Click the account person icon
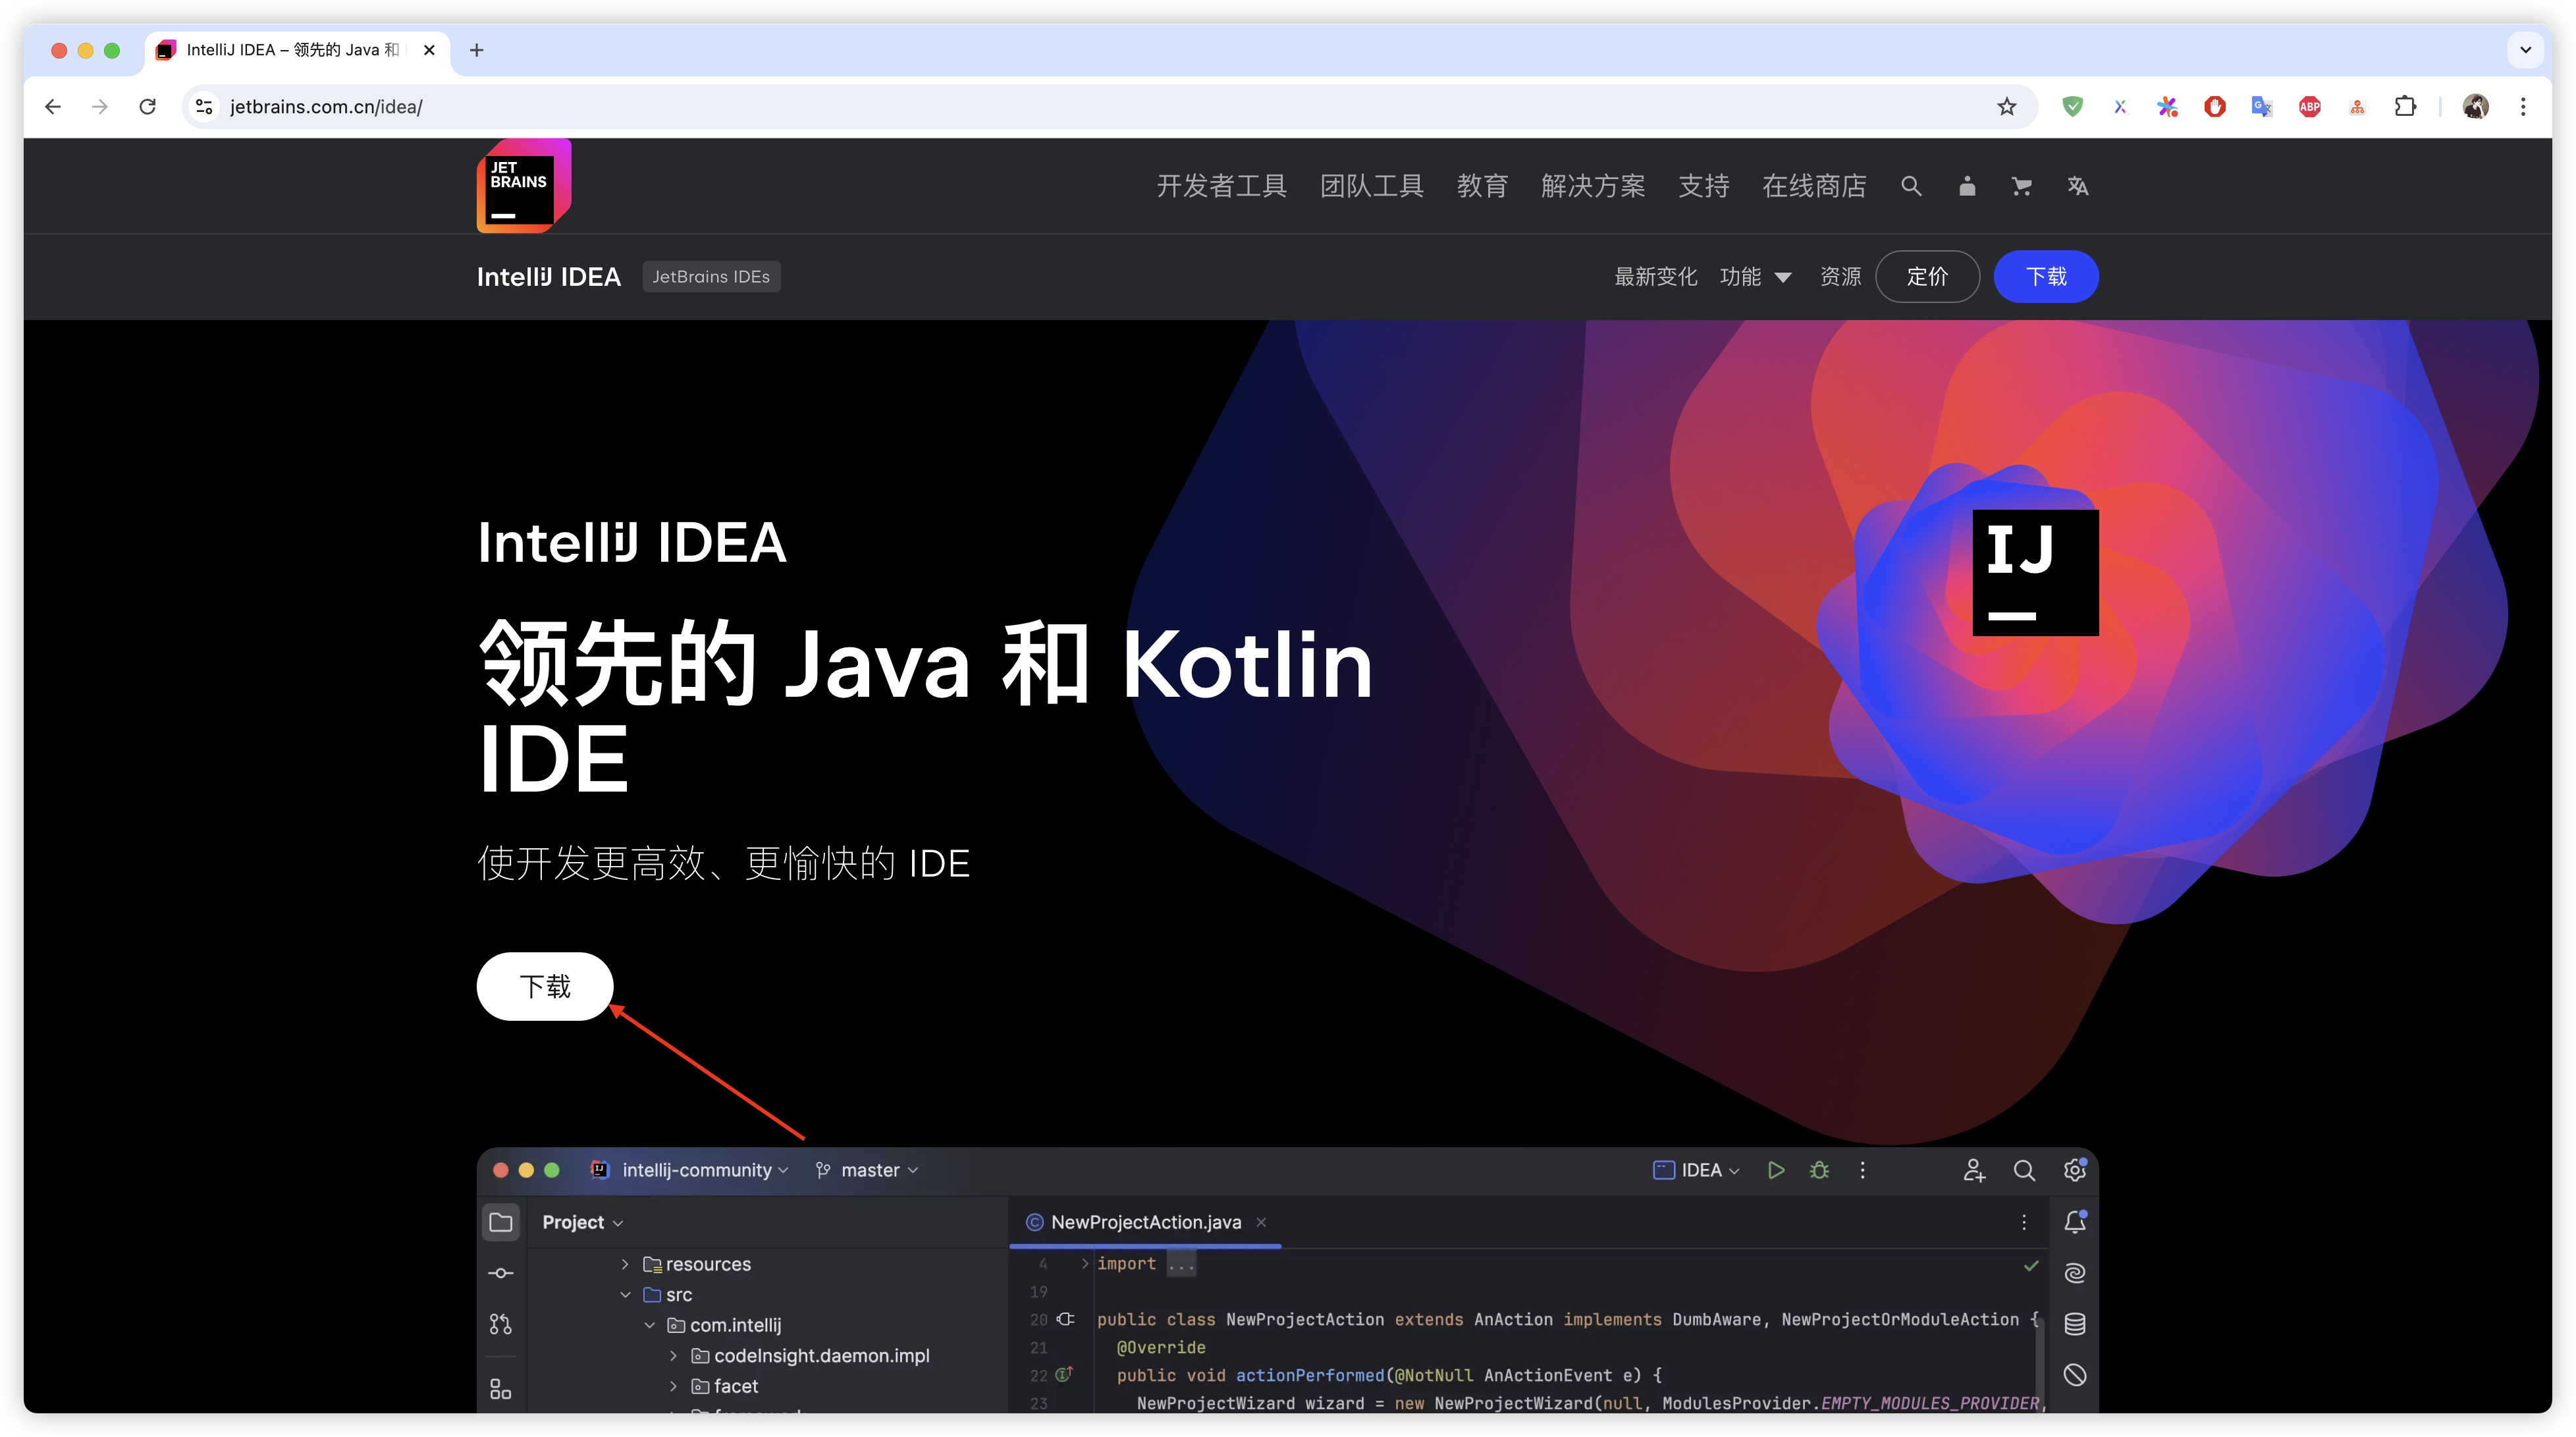The width and height of the screenshot is (2576, 1437). pyautogui.click(x=1967, y=186)
